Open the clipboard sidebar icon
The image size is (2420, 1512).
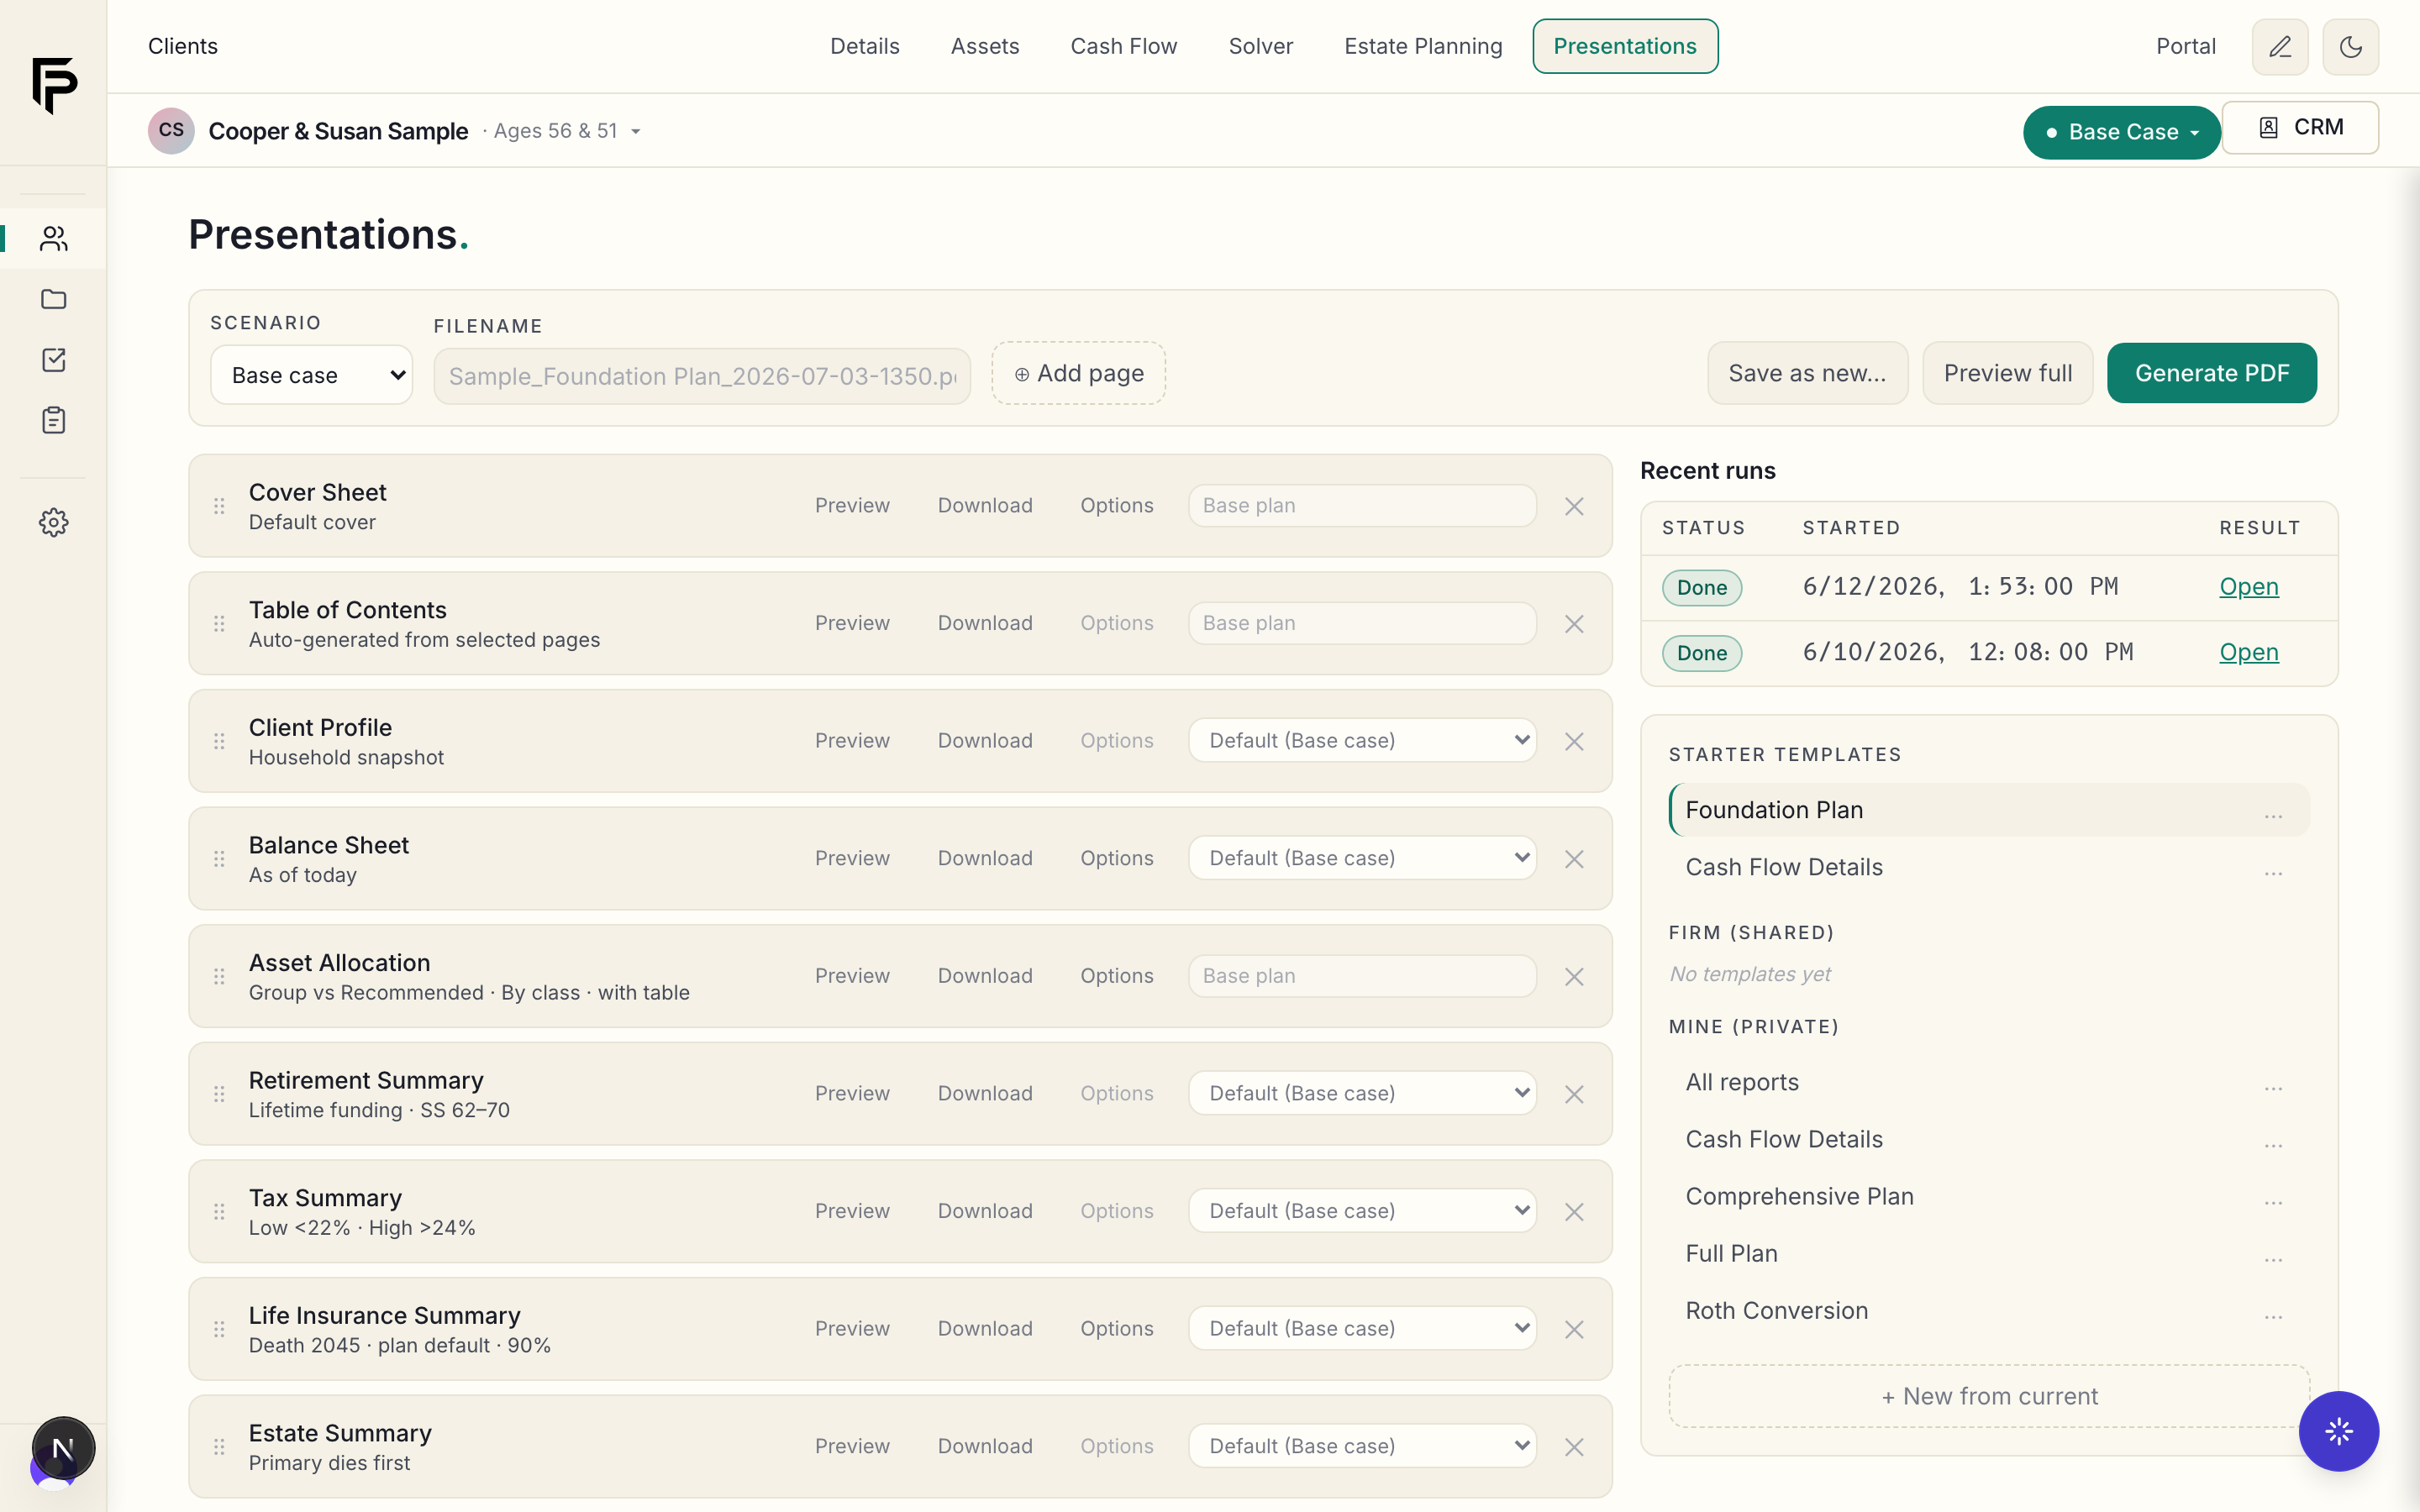point(53,420)
